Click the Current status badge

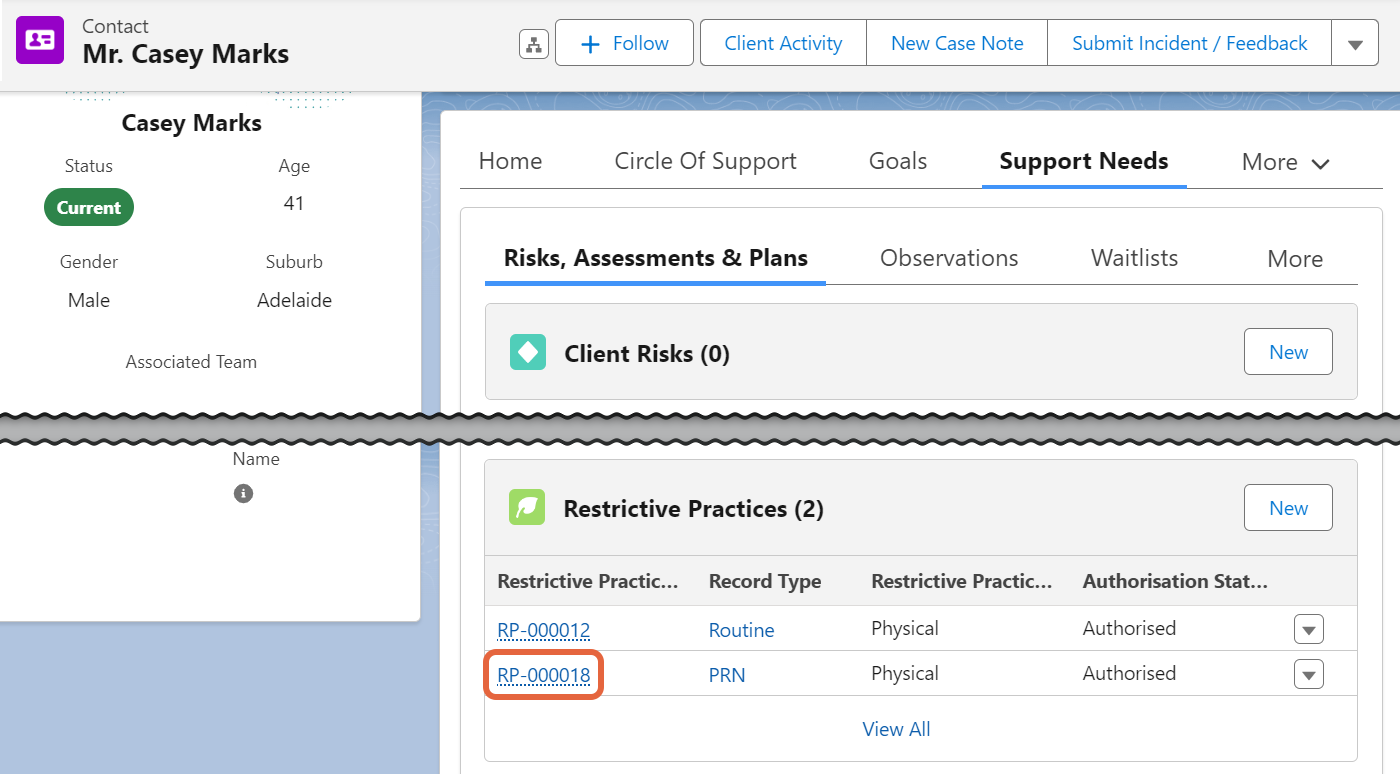point(88,207)
